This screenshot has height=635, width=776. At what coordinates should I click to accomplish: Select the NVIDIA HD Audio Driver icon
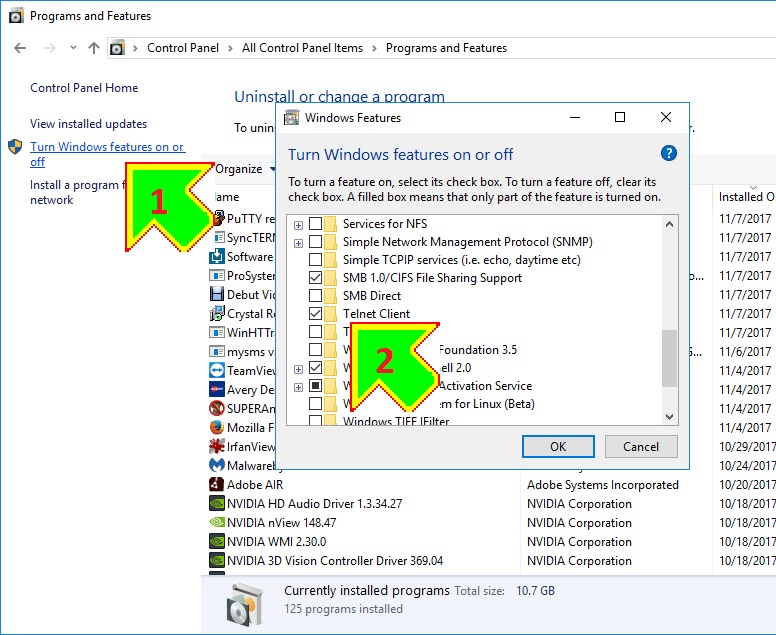217,504
